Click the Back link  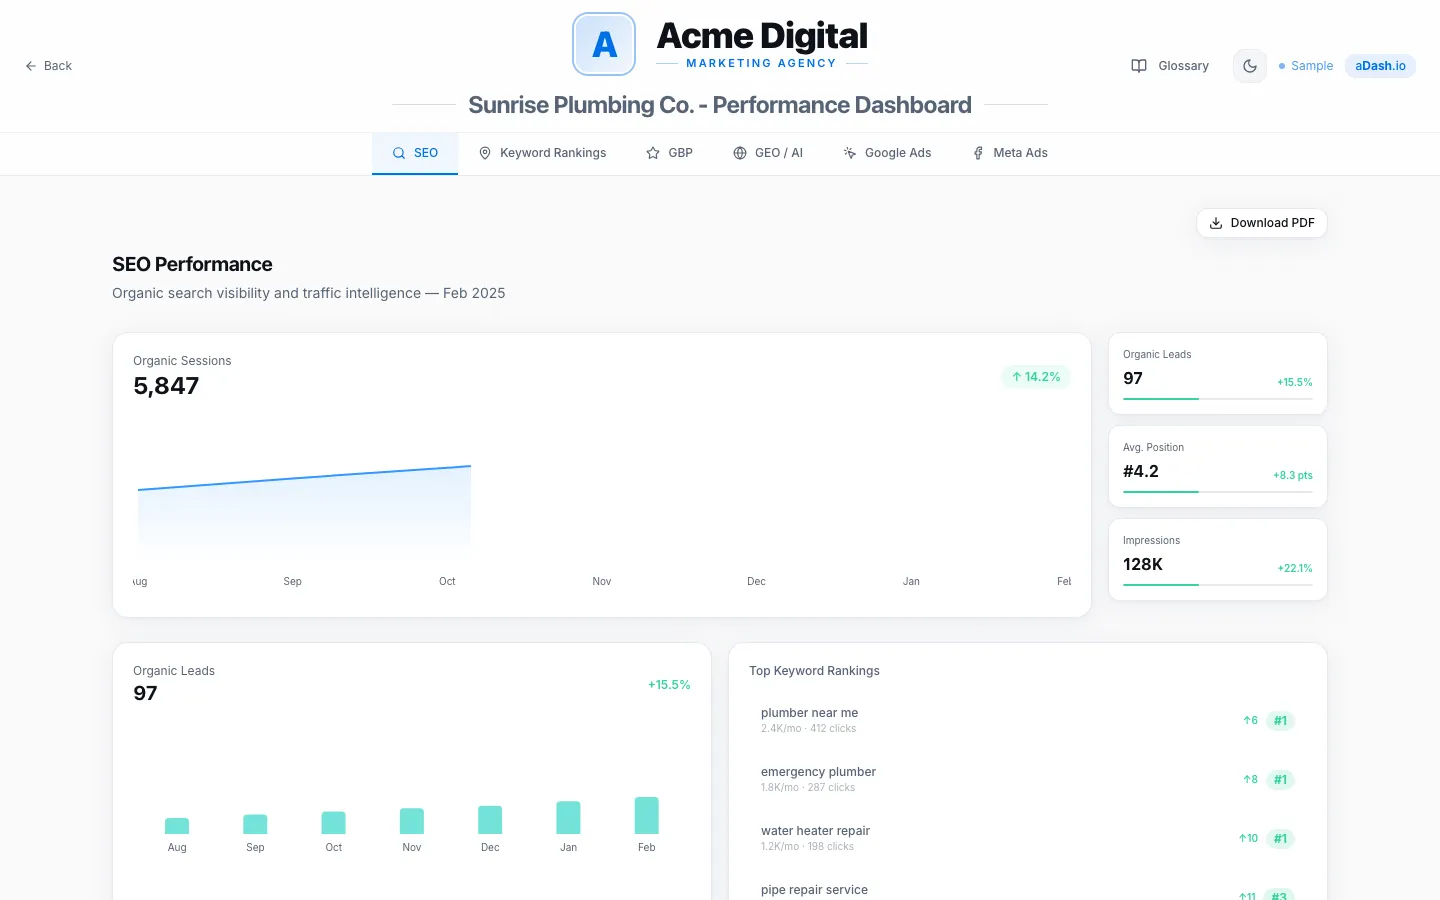tap(48, 66)
